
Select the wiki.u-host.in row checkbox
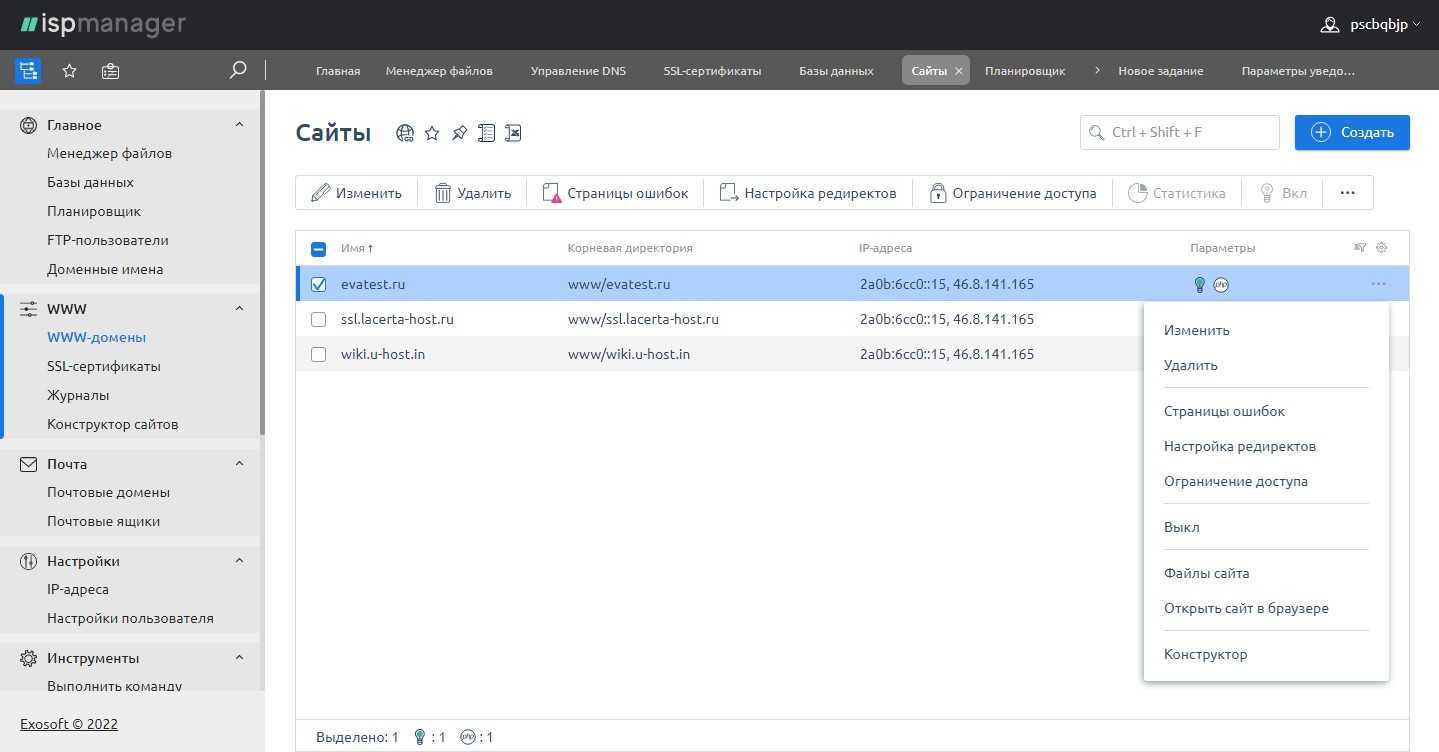click(318, 354)
